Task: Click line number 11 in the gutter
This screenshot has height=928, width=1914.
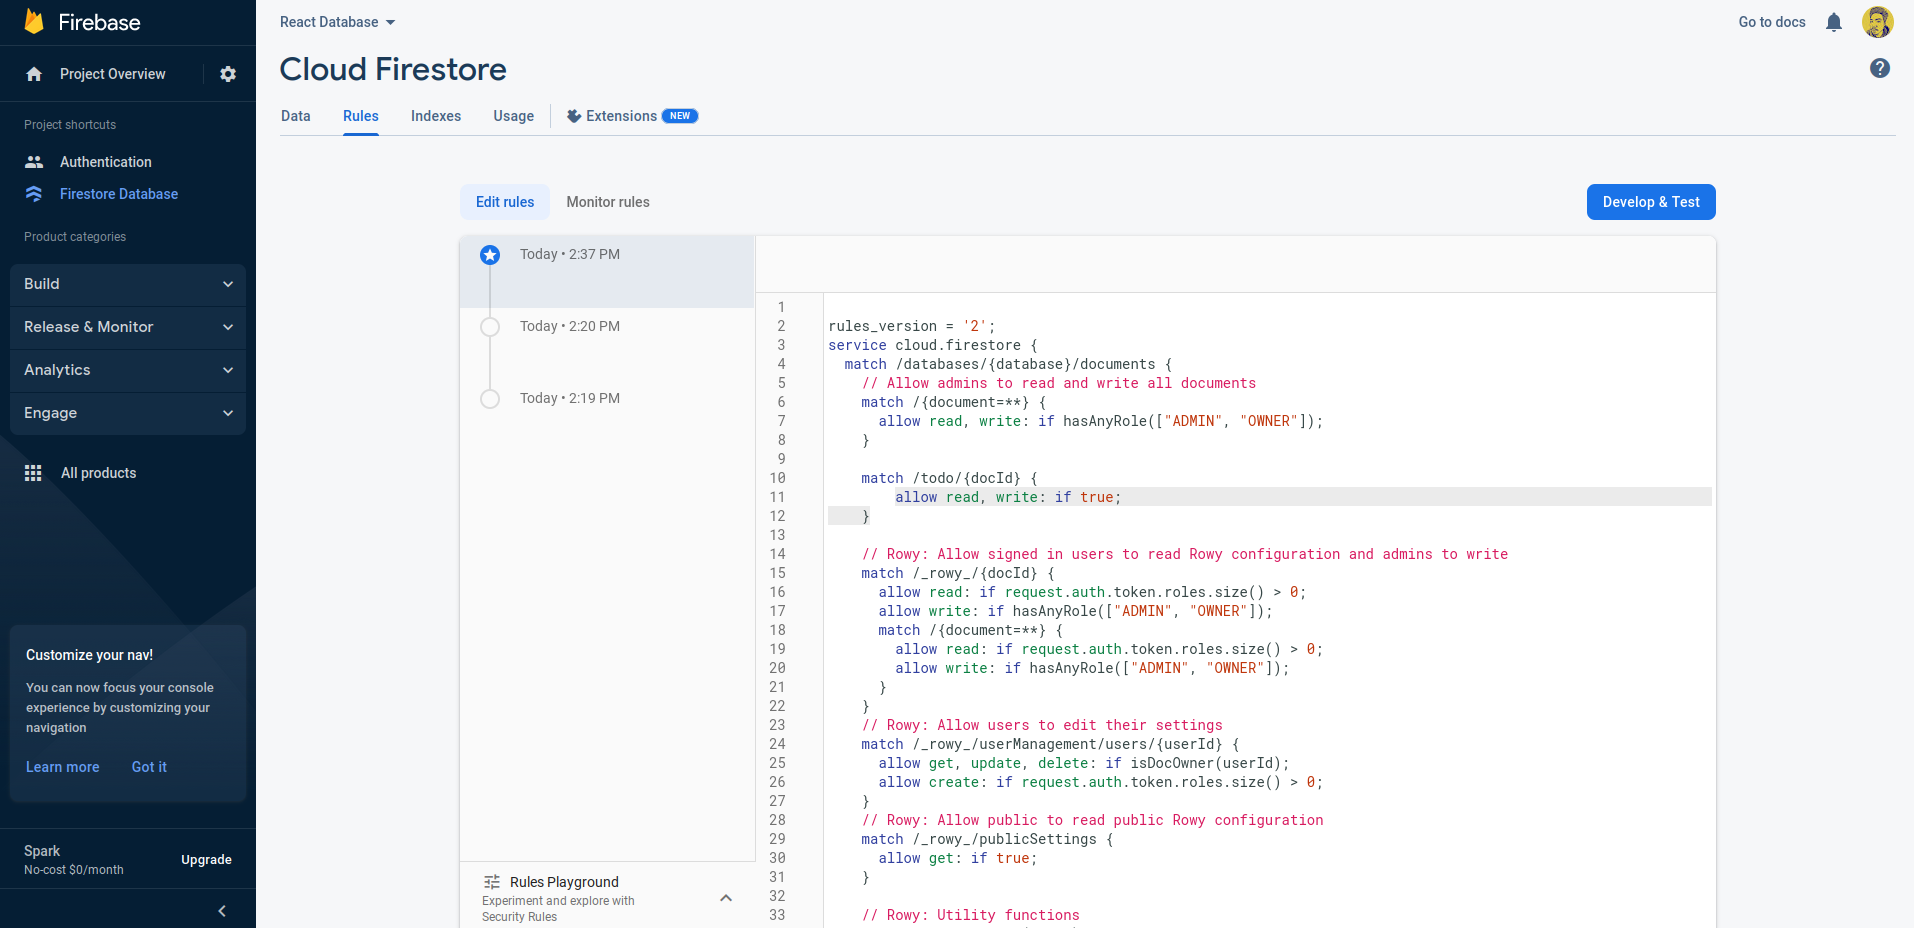Action: 777,497
